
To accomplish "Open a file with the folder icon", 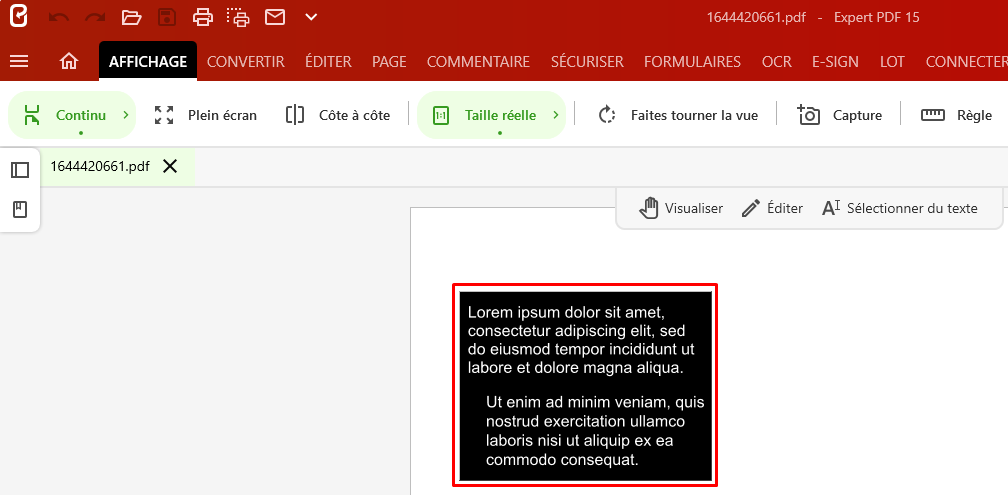I will coord(131,17).
